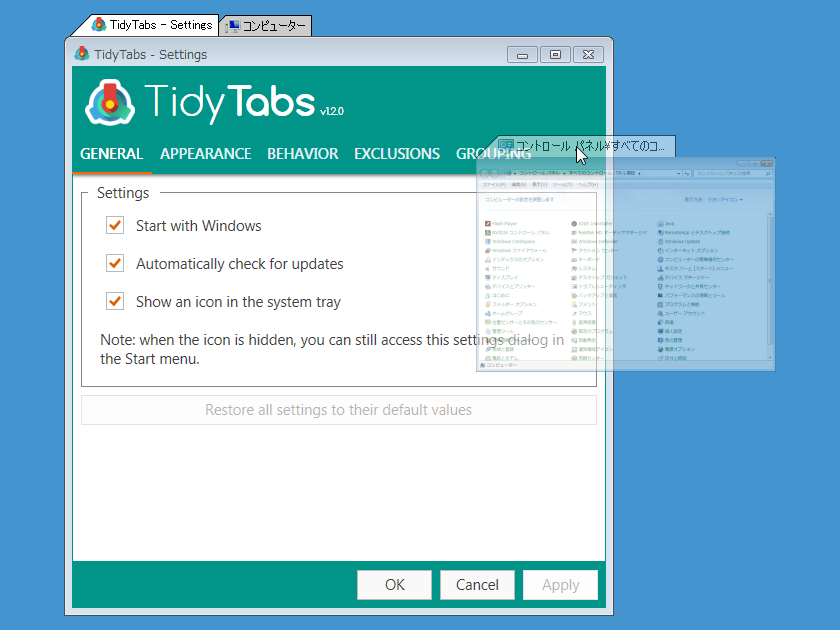Cancel the settings dialog
The height and width of the screenshot is (630, 840).
tap(477, 584)
